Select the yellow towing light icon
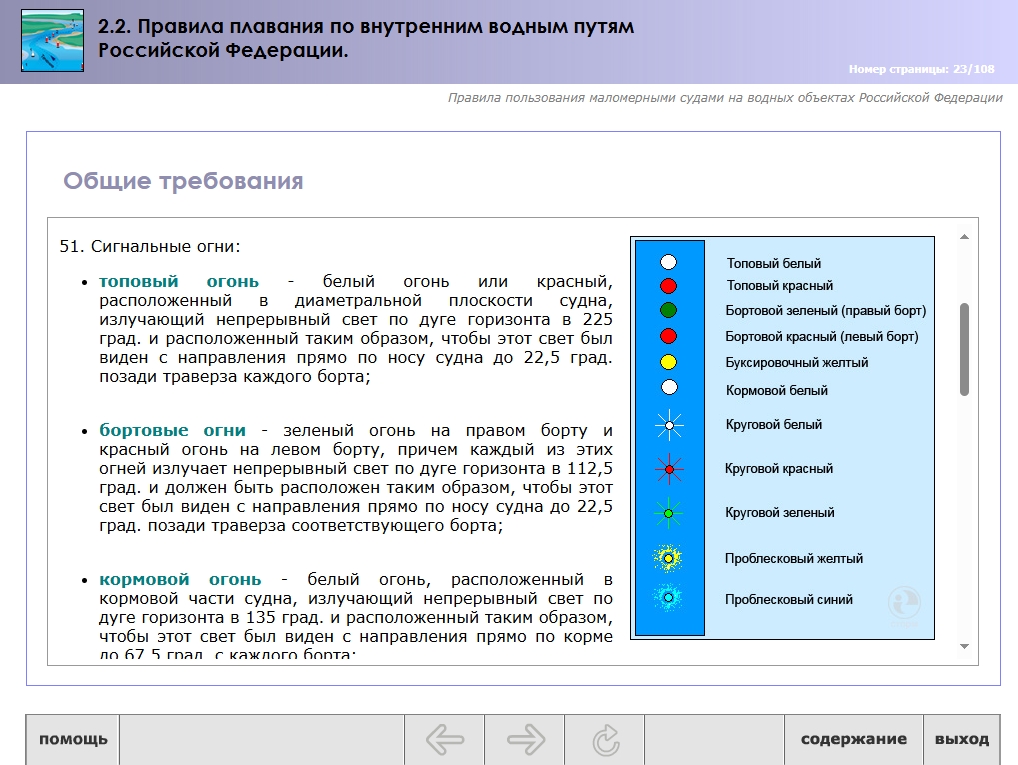The image size is (1018, 765). click(x=669, y=362)
